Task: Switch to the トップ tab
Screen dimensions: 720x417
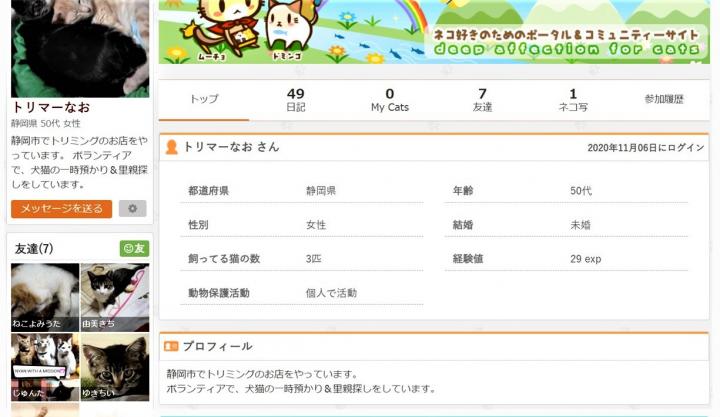Action: (x=204, y=100)
